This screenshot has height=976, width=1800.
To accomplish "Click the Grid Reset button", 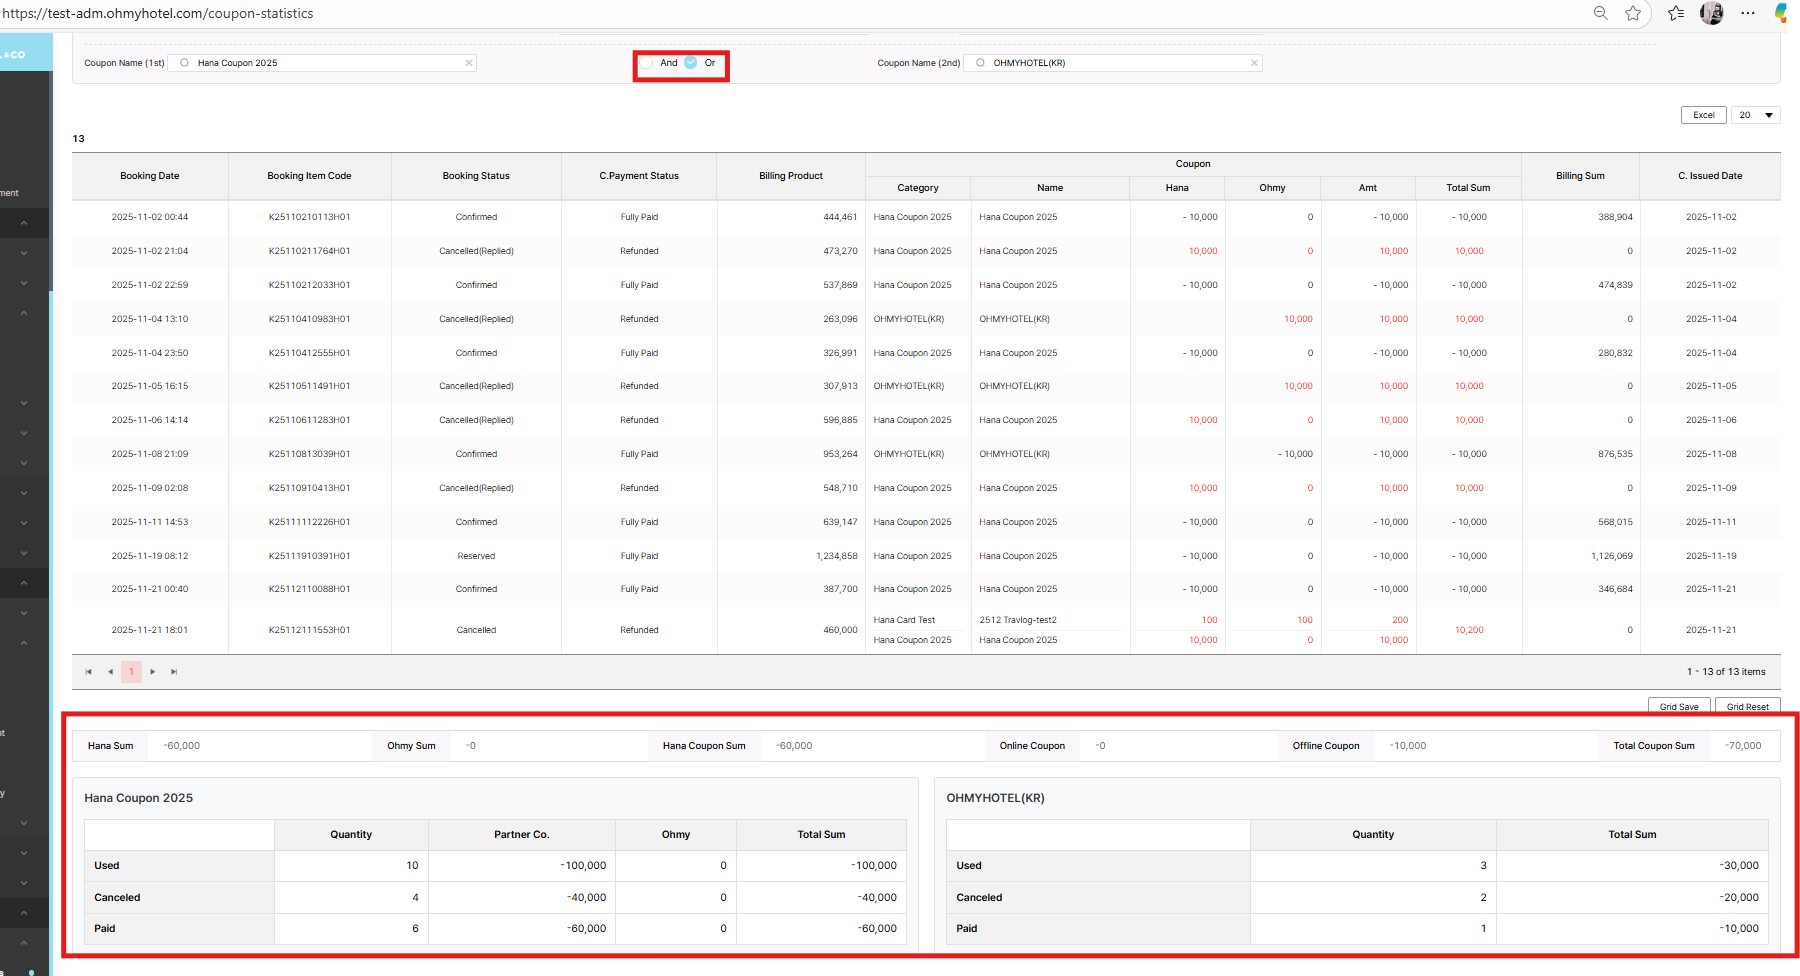I will pos(1747,706).
